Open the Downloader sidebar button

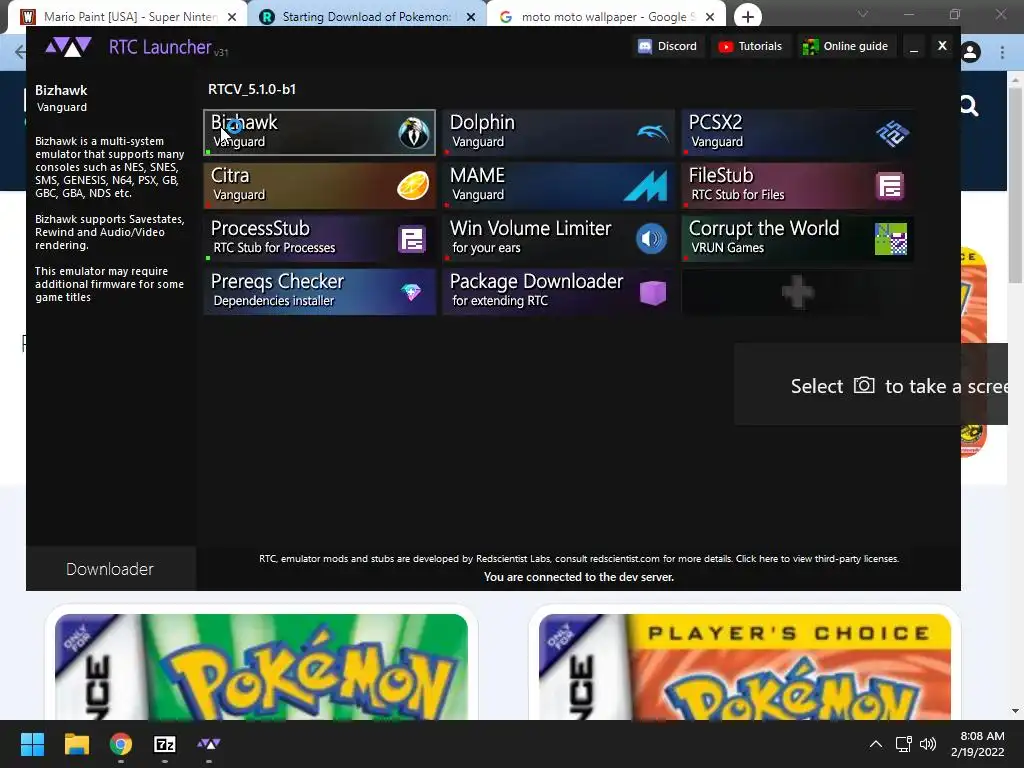110,569
